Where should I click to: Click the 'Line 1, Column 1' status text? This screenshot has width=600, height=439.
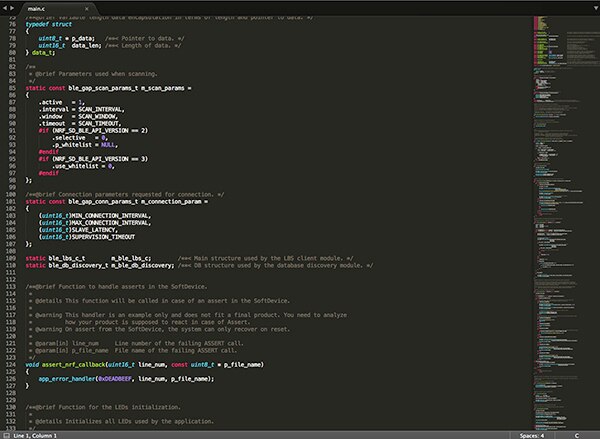(x=35, y=436)
